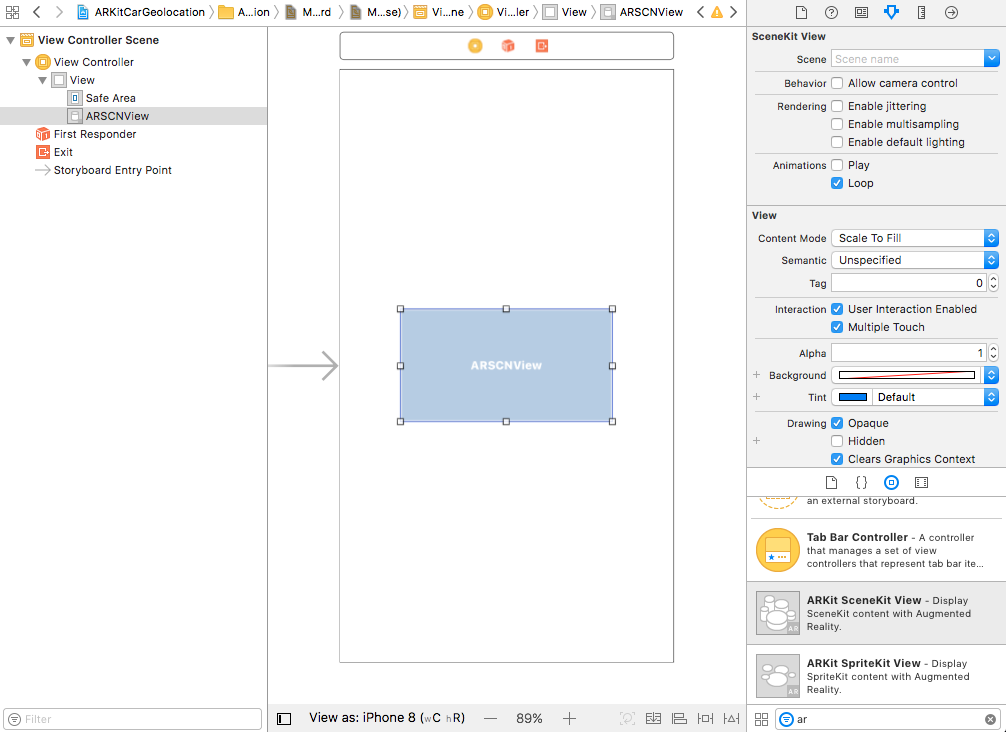Image resolution: width=1006 pixels, height=732 pixels.
Task: Click the Tint color swatch
Action: pyautogui.click(x=853, y=397)
